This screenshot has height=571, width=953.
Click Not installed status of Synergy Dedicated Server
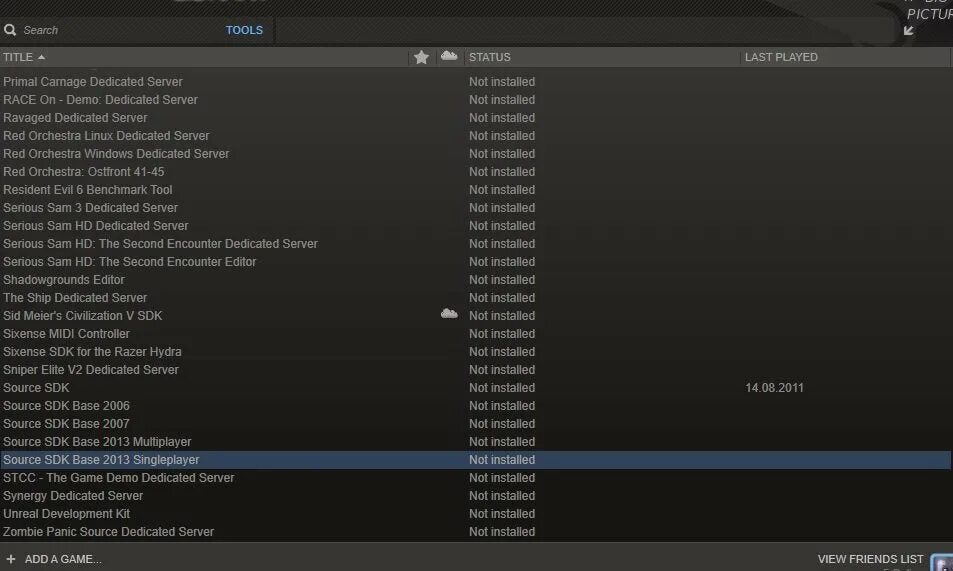click(502, 496)
